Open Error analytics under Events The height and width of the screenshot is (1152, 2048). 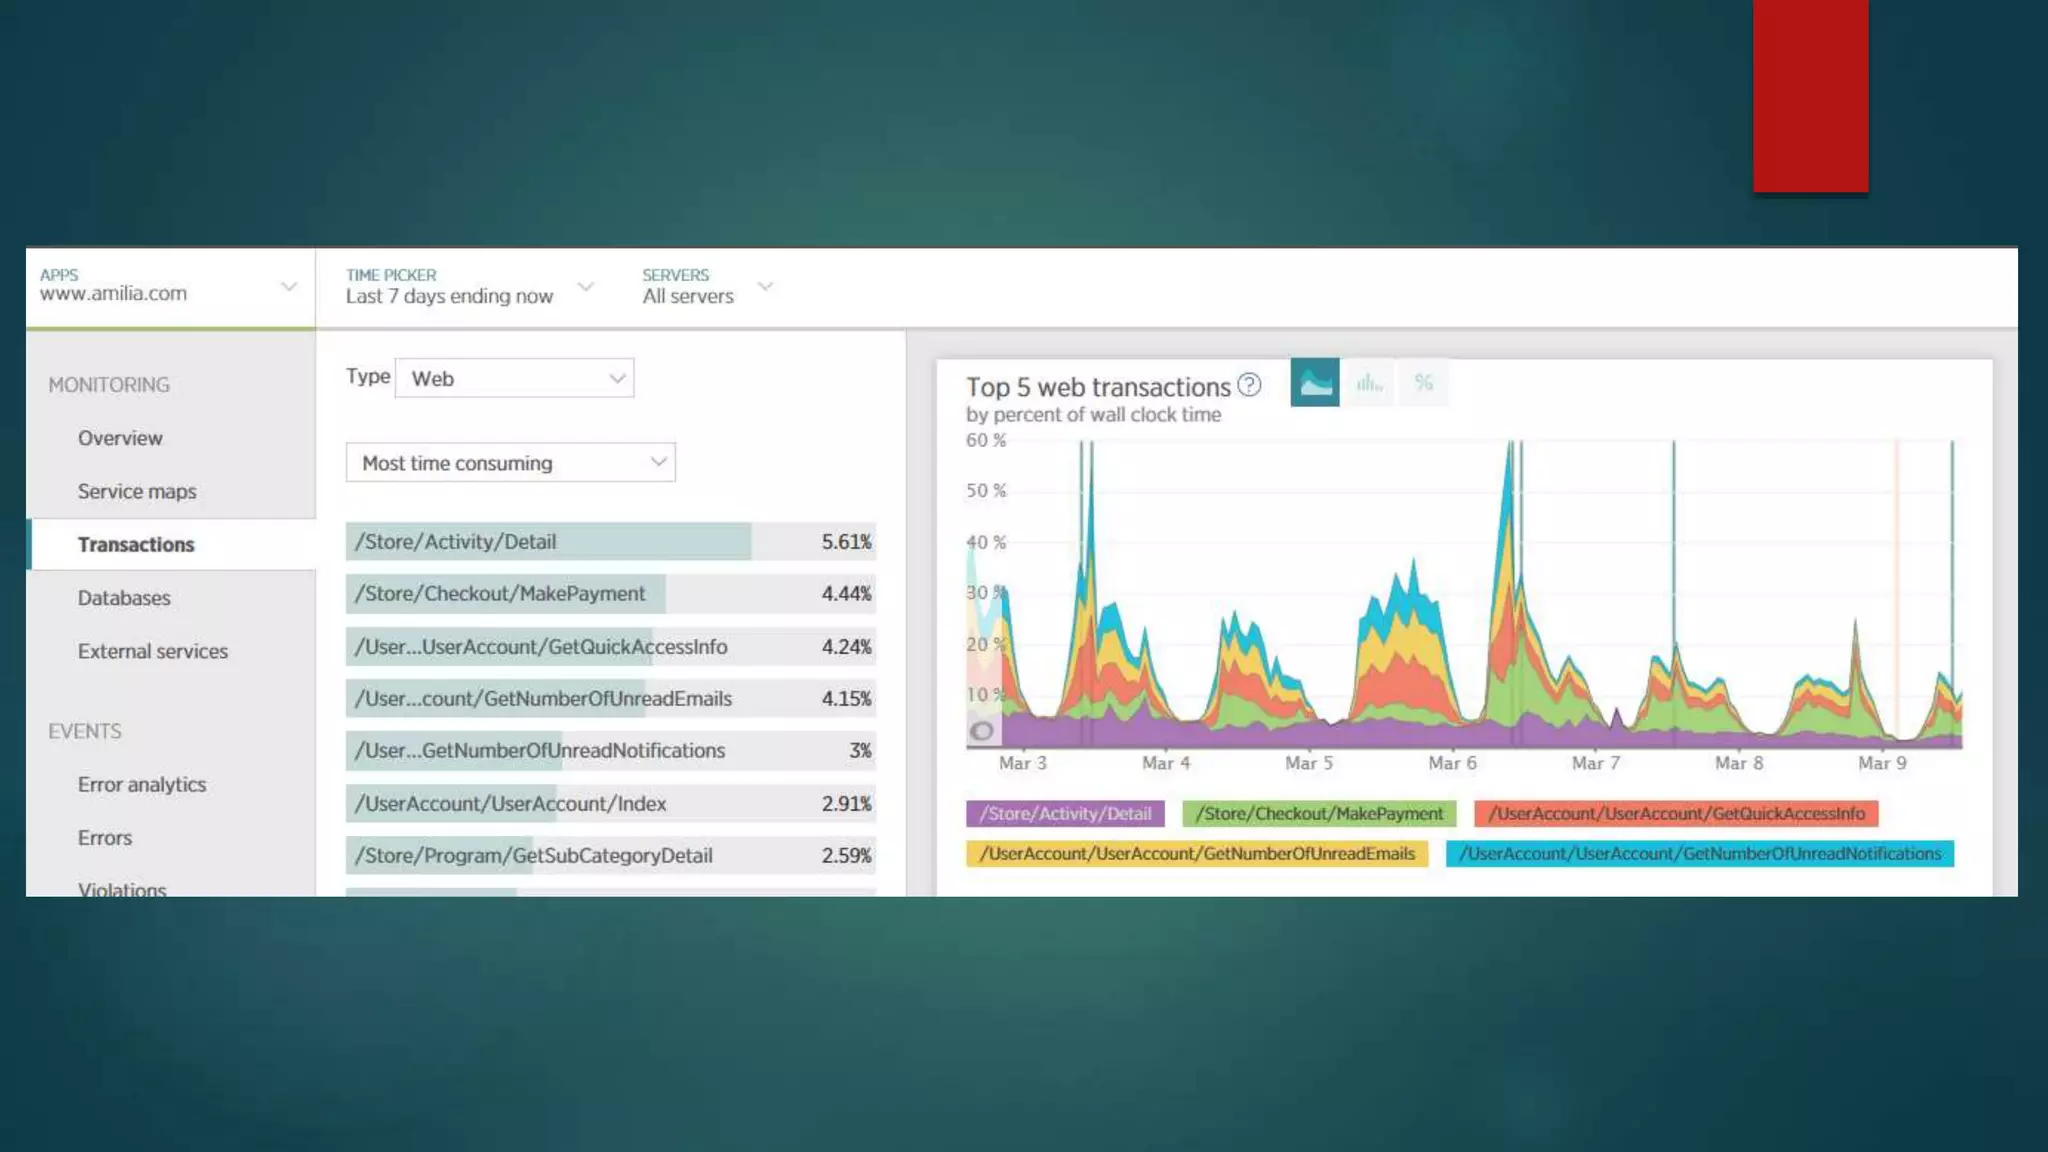click(142, 785)
